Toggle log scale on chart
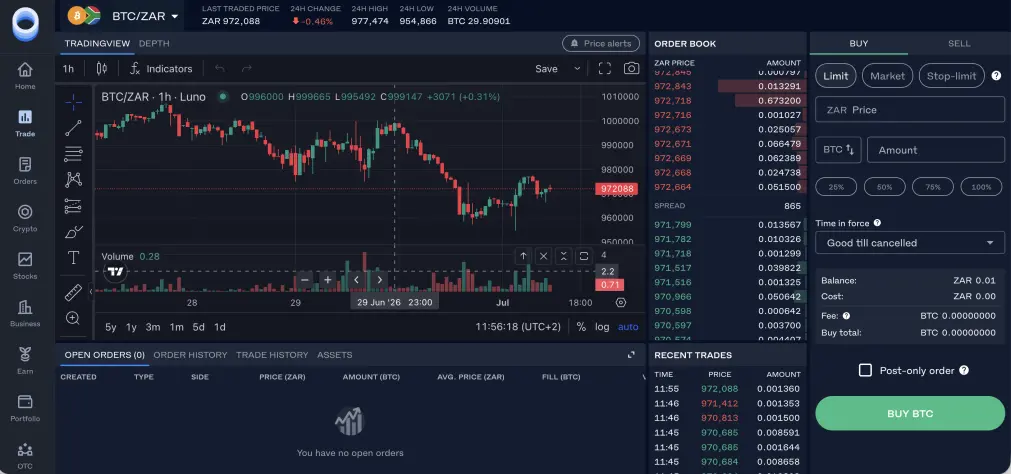 coord(602,327)
